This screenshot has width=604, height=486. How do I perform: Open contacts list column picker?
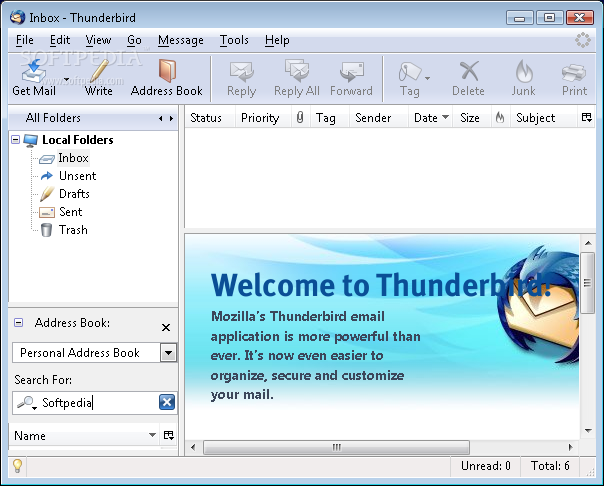click(x=169, y=436)
